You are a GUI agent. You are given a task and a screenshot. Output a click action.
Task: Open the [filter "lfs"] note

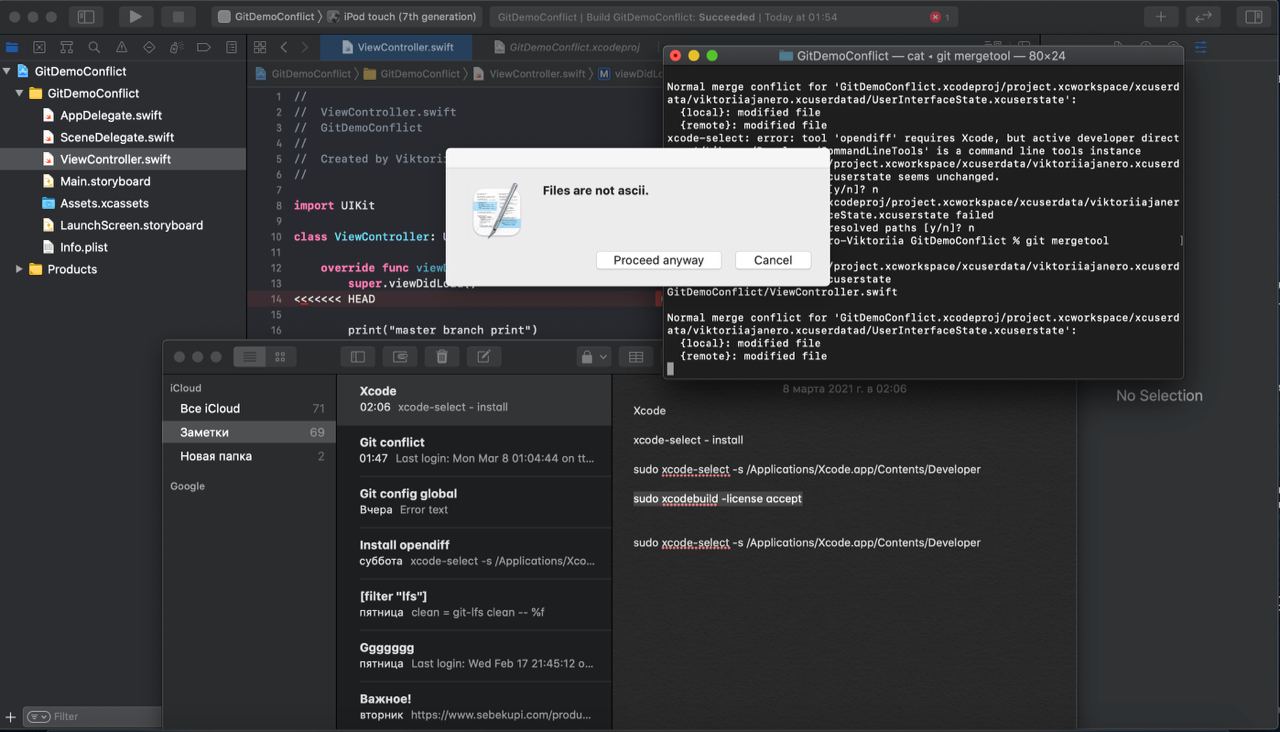[x=474, y=604]
